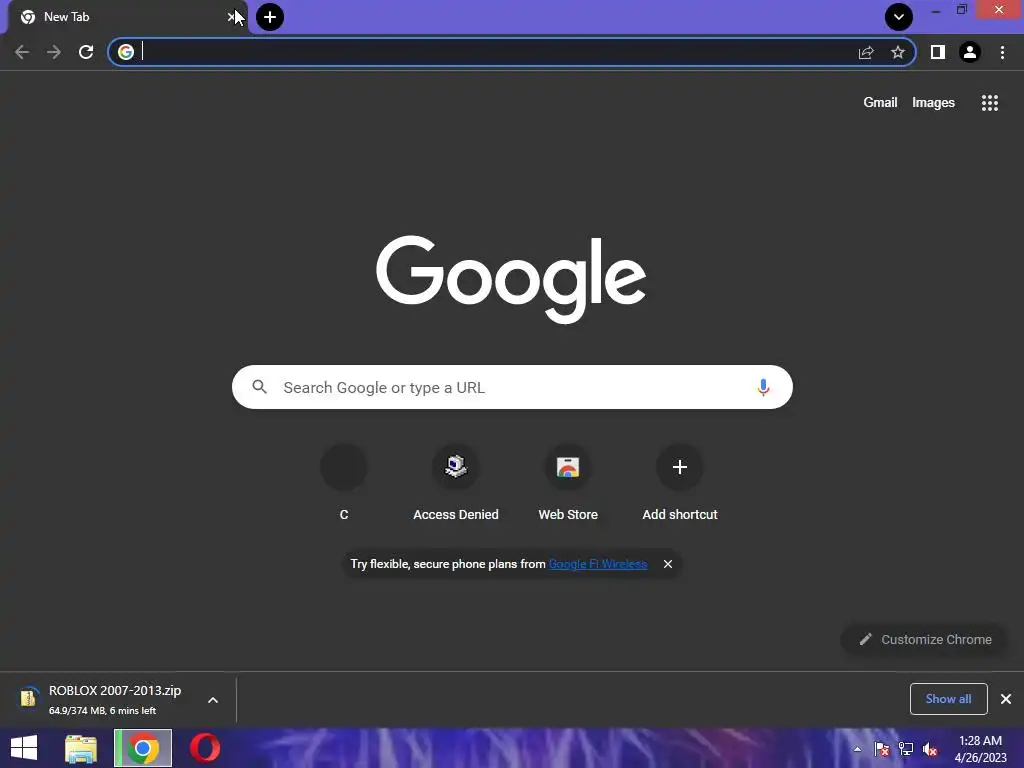The height and width of the screenshot is (768, 1024).
Task: Toggle the side panel icon
Action: pyautogui.click(x=938, y=52)
